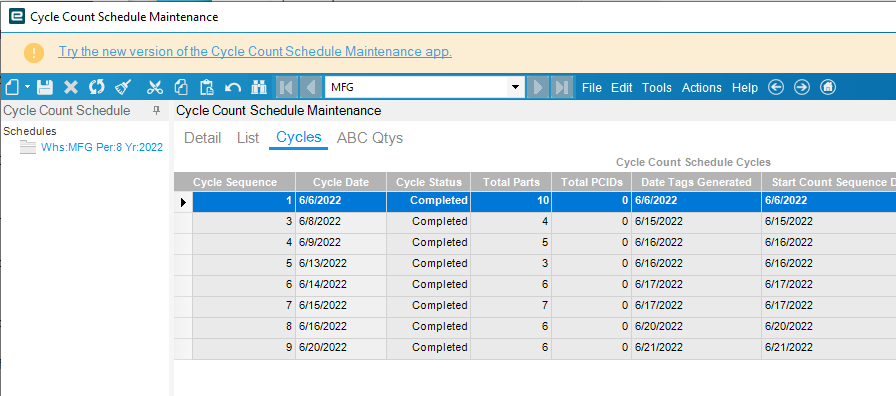Click the Back circular arrow icon
Viewport: 896px width, 396px height.
tap(775, 87)
